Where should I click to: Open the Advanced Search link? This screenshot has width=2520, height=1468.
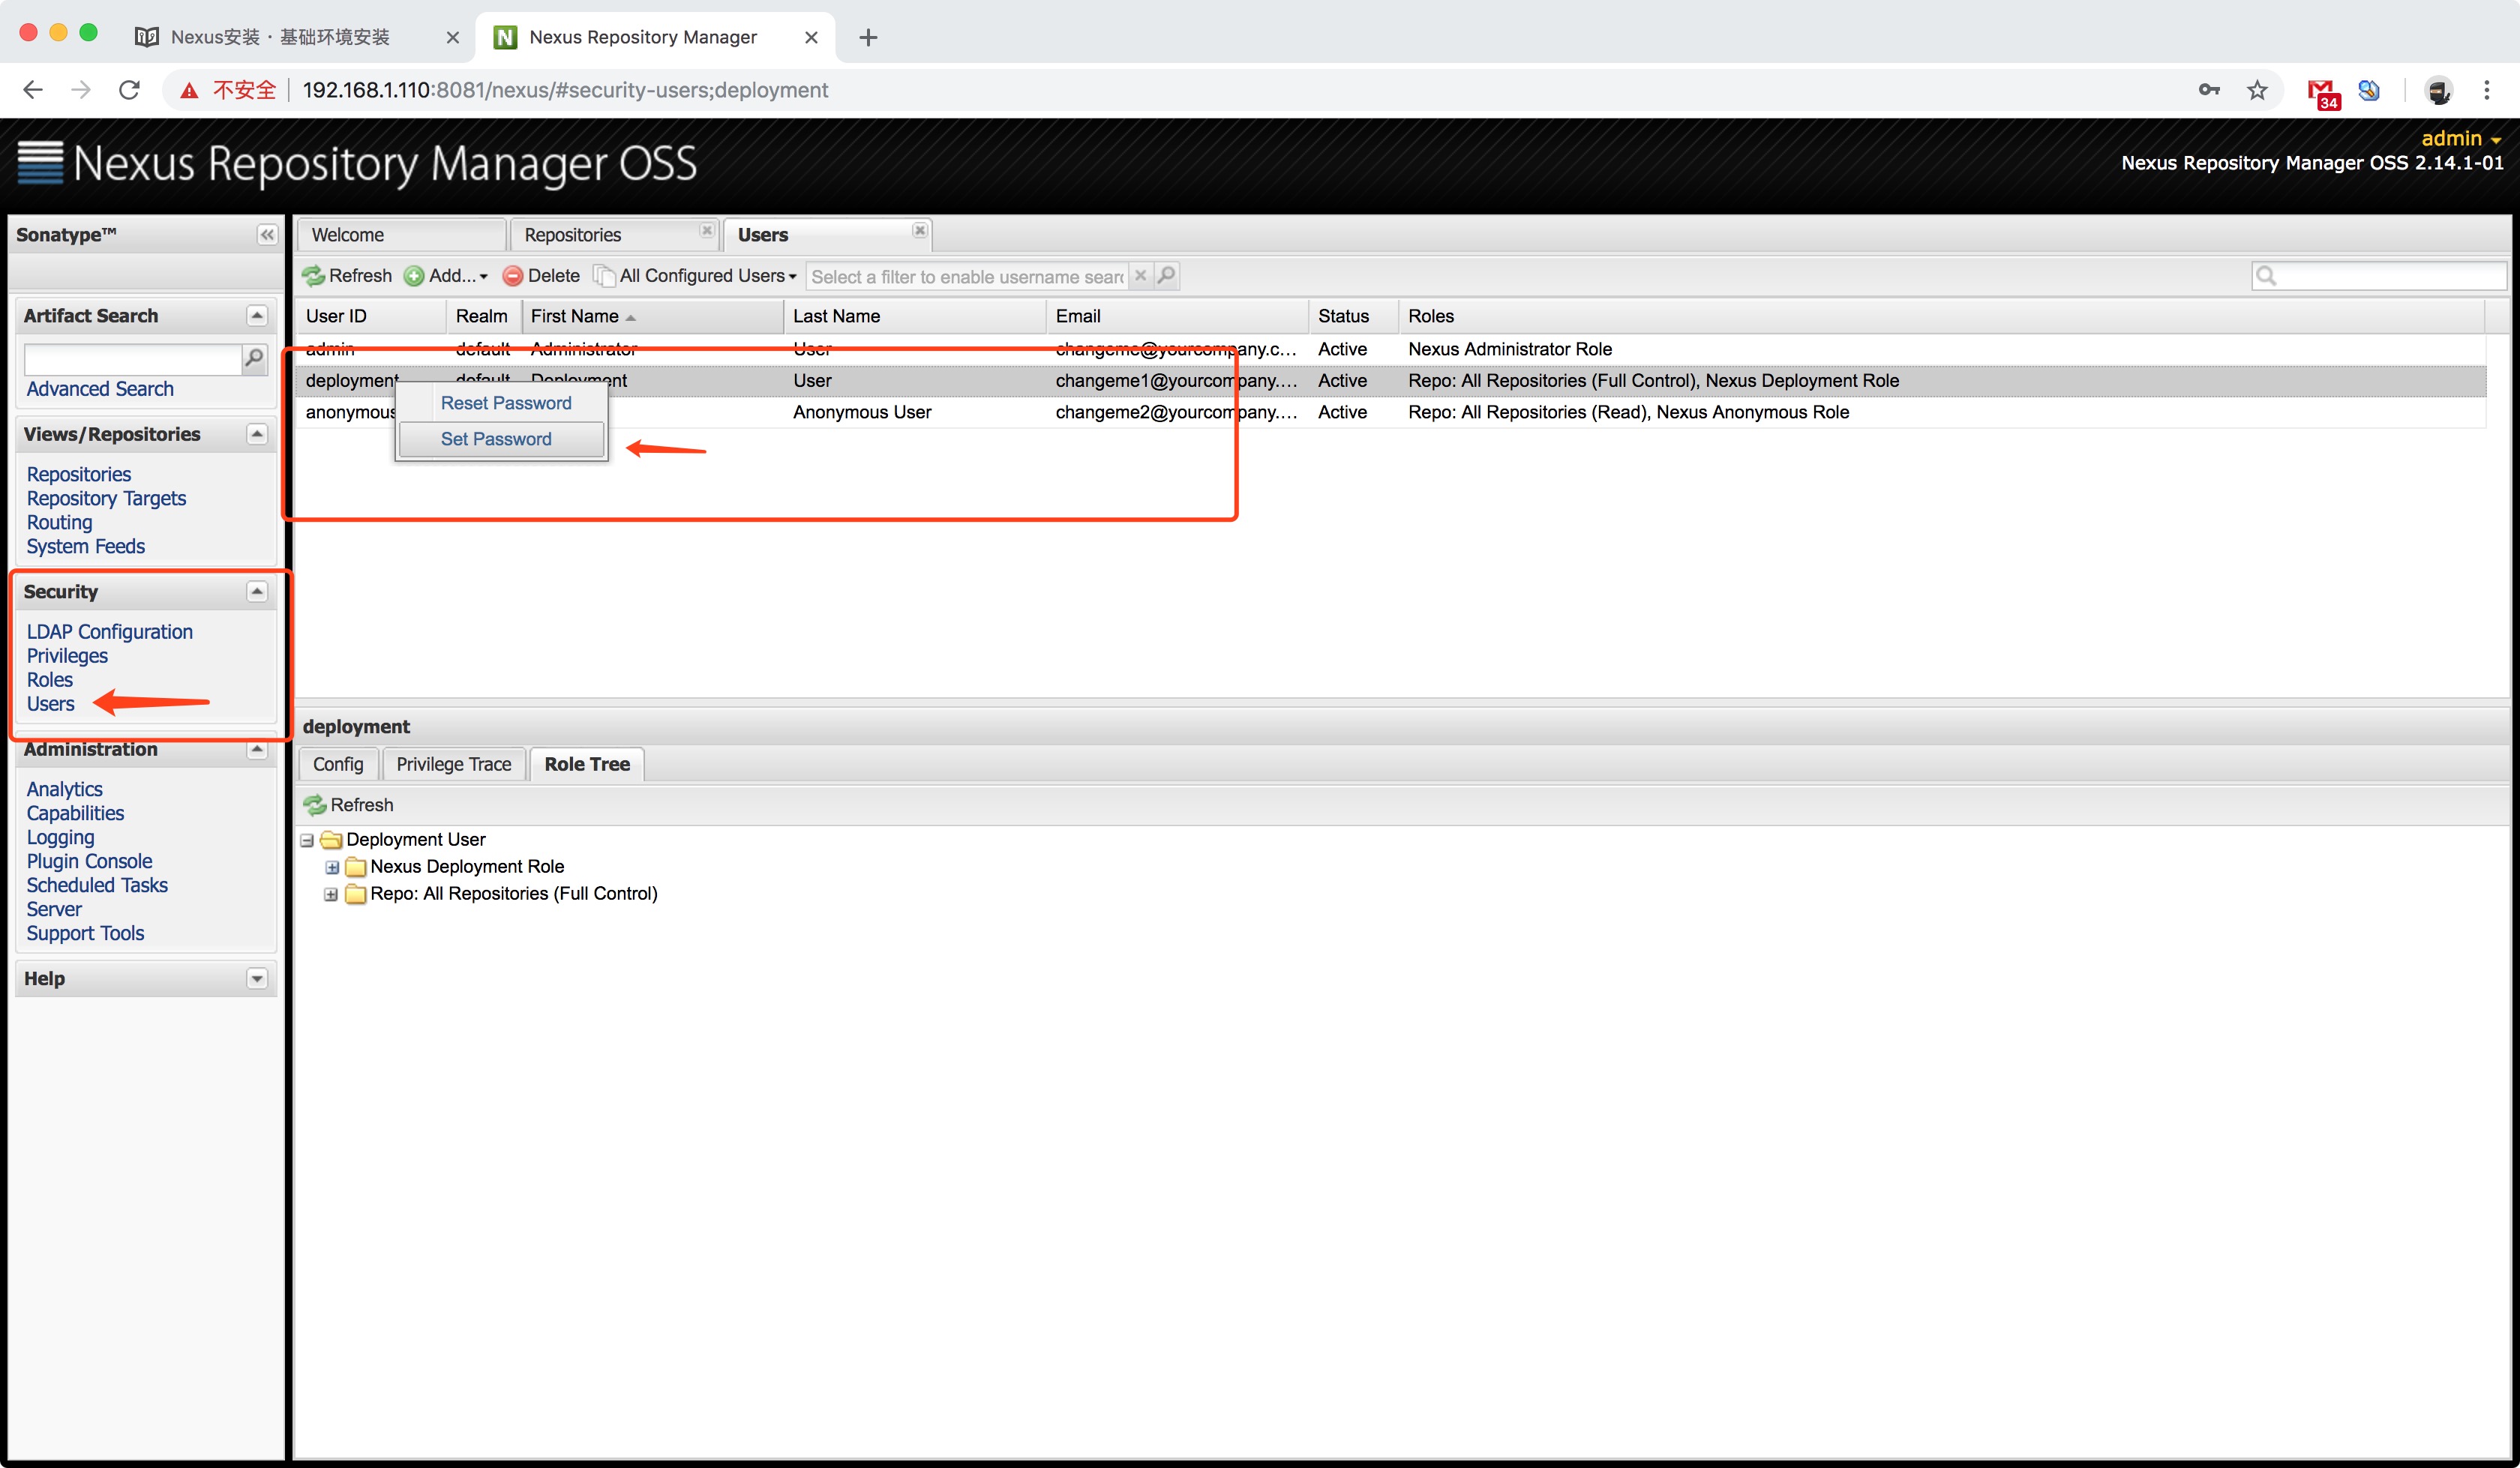point(100,389)
